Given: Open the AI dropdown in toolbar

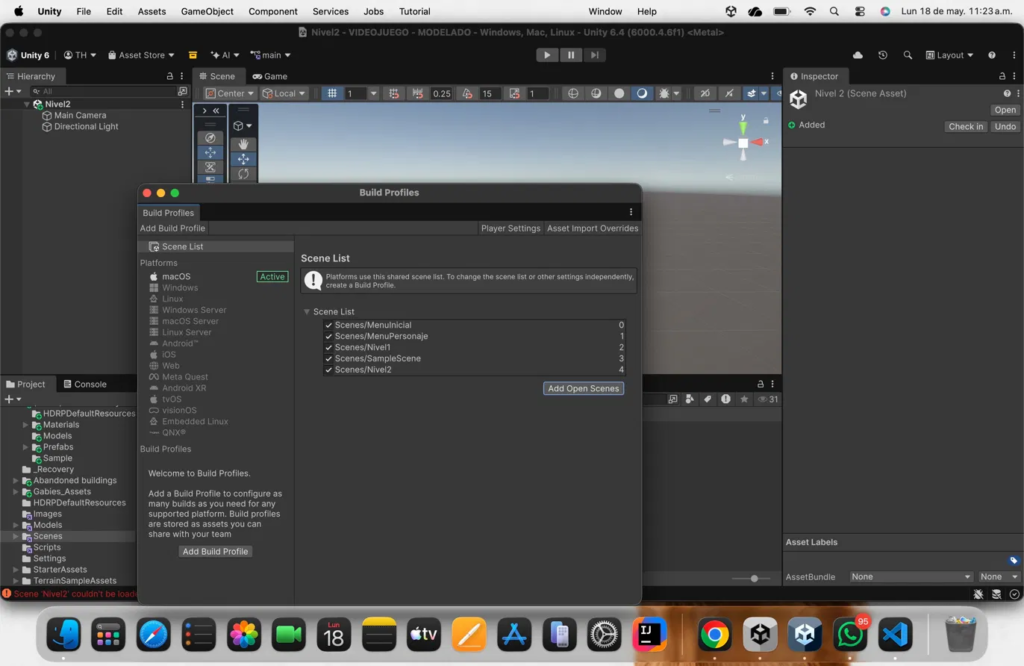Looking at the screenshot, I should pyautogui.click(x=225, y=55).
